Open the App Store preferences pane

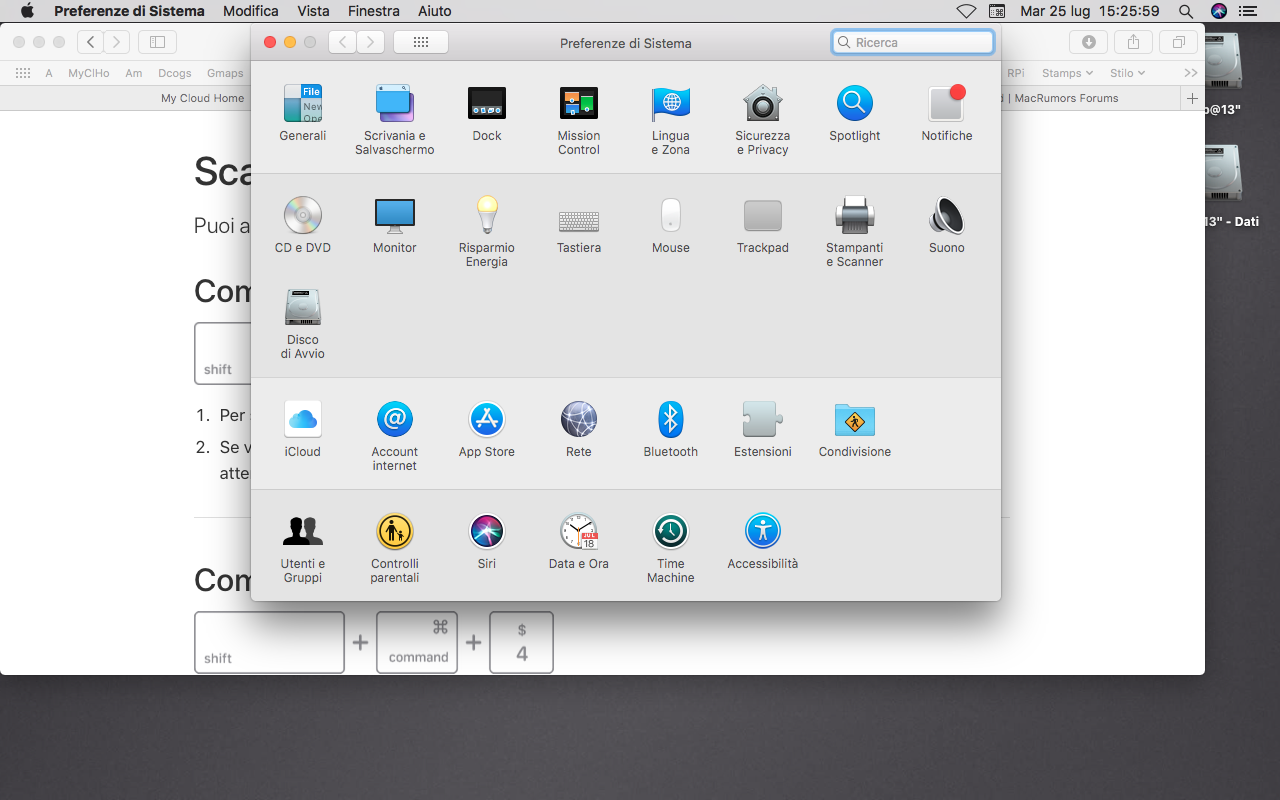(487, 429)
